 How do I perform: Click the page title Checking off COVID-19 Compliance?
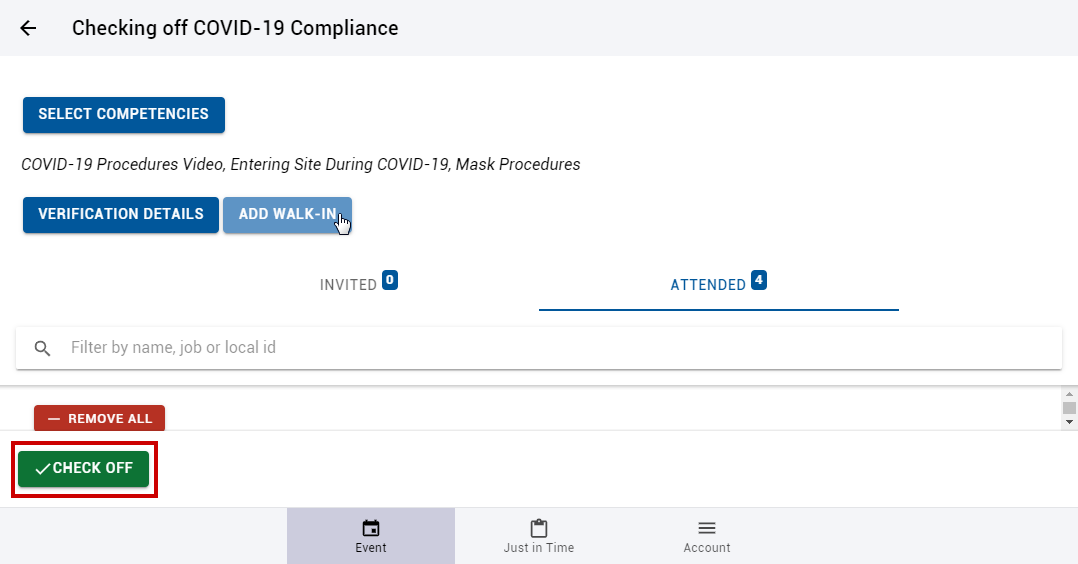(235, 28)
